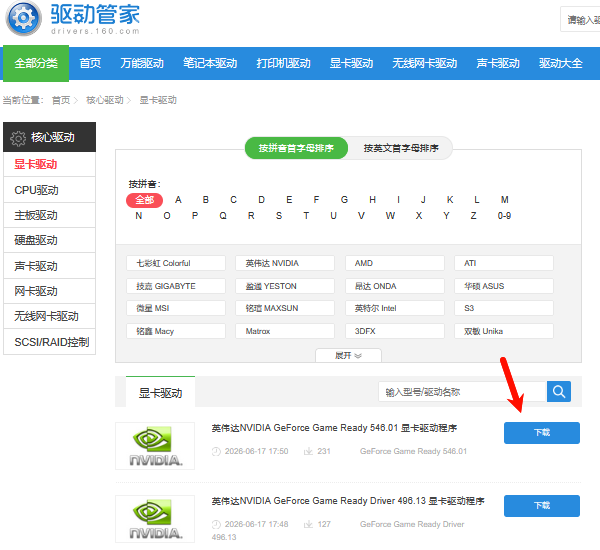600x550 pixels.
Task: Click 核心驱动 breadcrumb link
Action: (105, 100)
